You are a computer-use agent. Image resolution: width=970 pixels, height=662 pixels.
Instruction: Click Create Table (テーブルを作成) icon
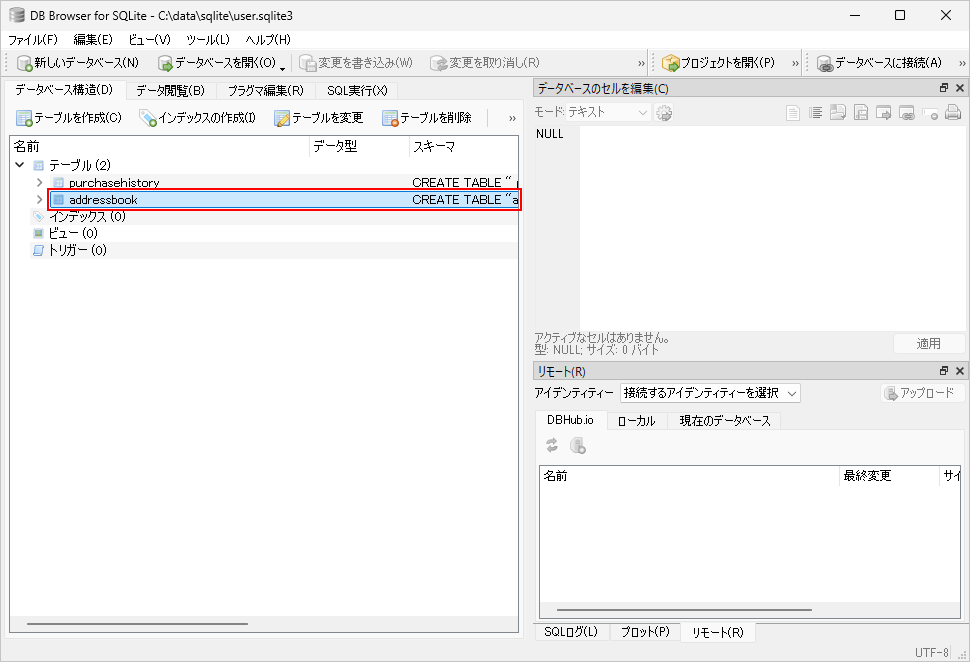click(25, 118)
